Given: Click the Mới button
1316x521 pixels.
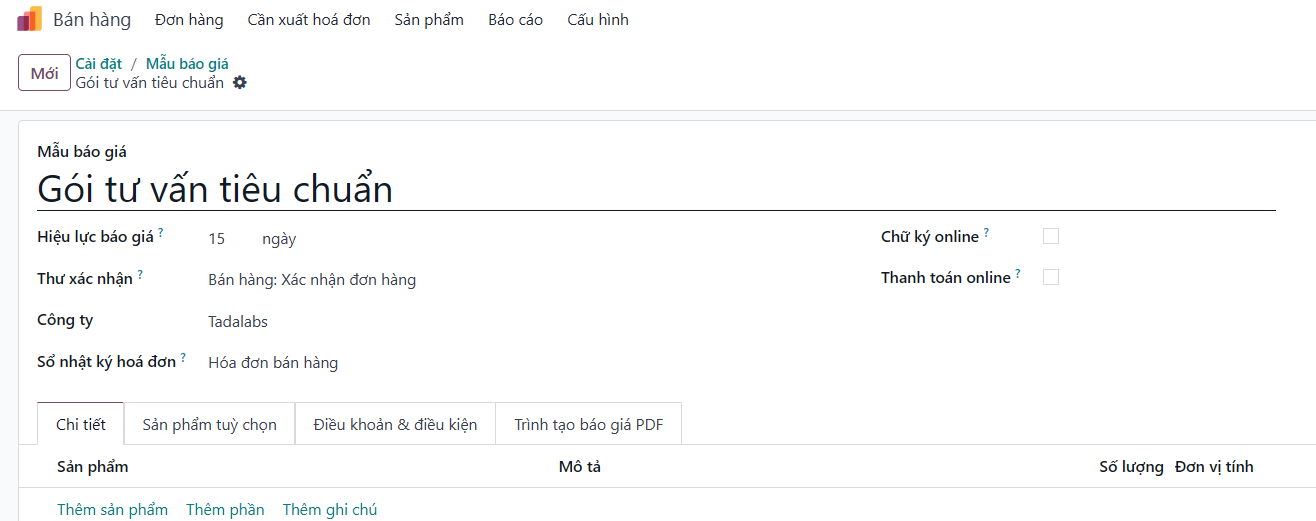Looking at the screenshot, I should 44,73.
